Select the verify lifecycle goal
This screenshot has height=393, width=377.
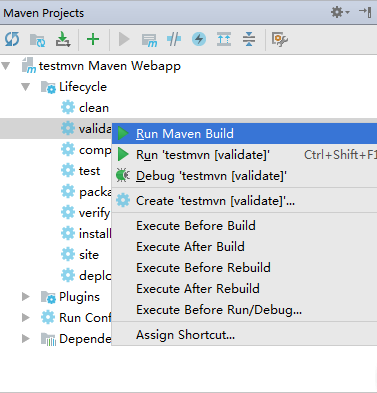[94, 213]
